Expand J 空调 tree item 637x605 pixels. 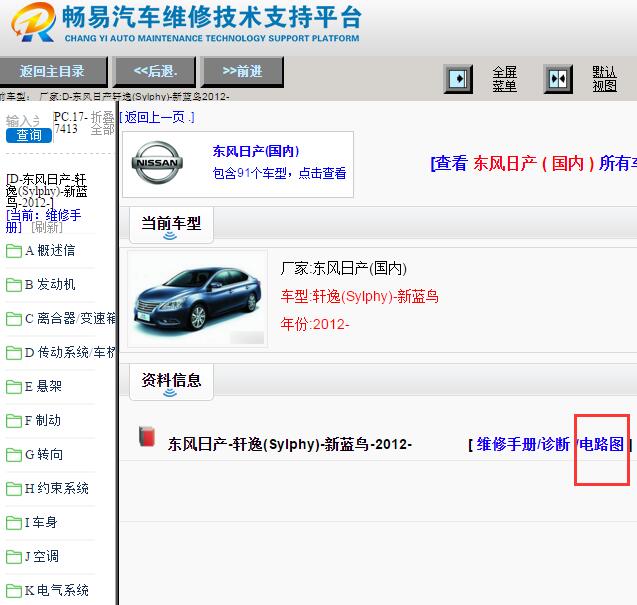[x=42, y=556]
